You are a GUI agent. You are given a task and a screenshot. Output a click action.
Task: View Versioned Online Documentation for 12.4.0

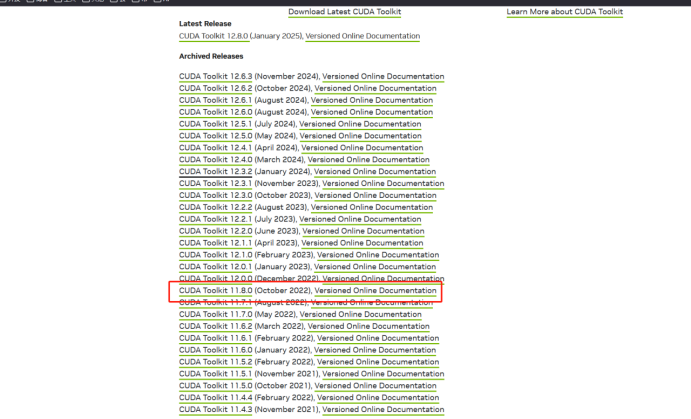point(368,159)
